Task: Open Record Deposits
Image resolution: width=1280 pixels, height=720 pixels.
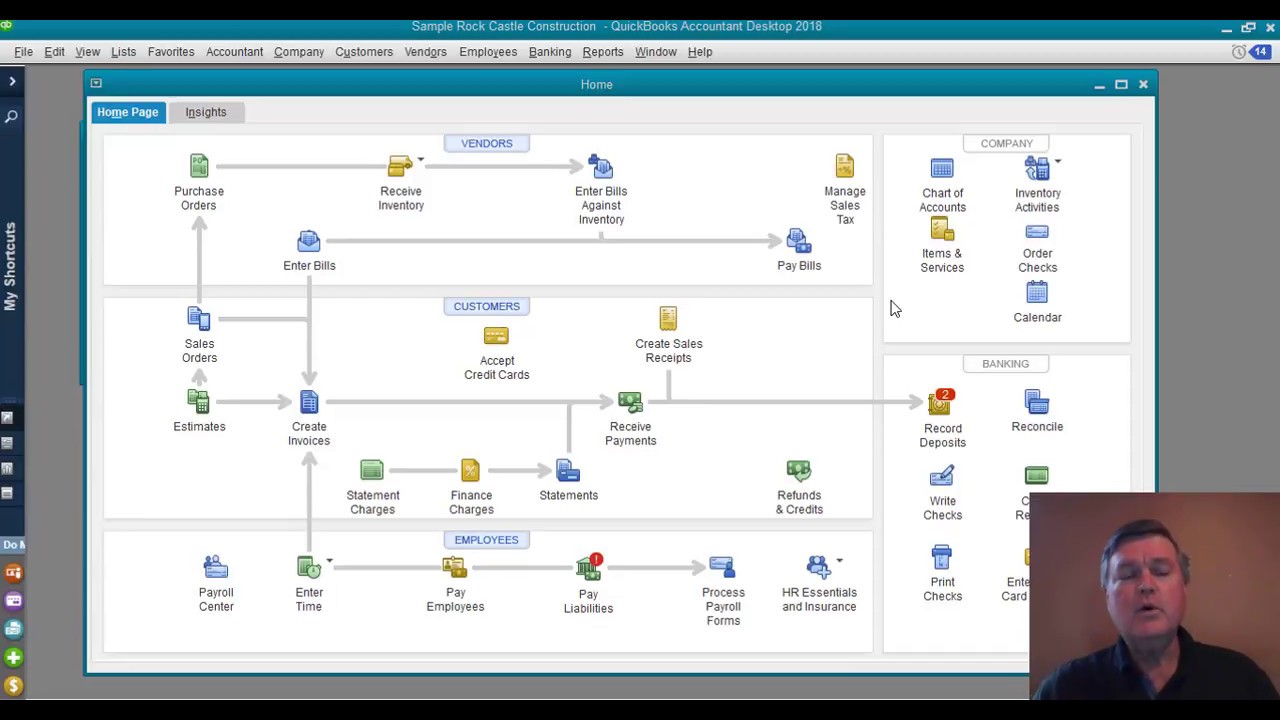Action: coord(942,402)
